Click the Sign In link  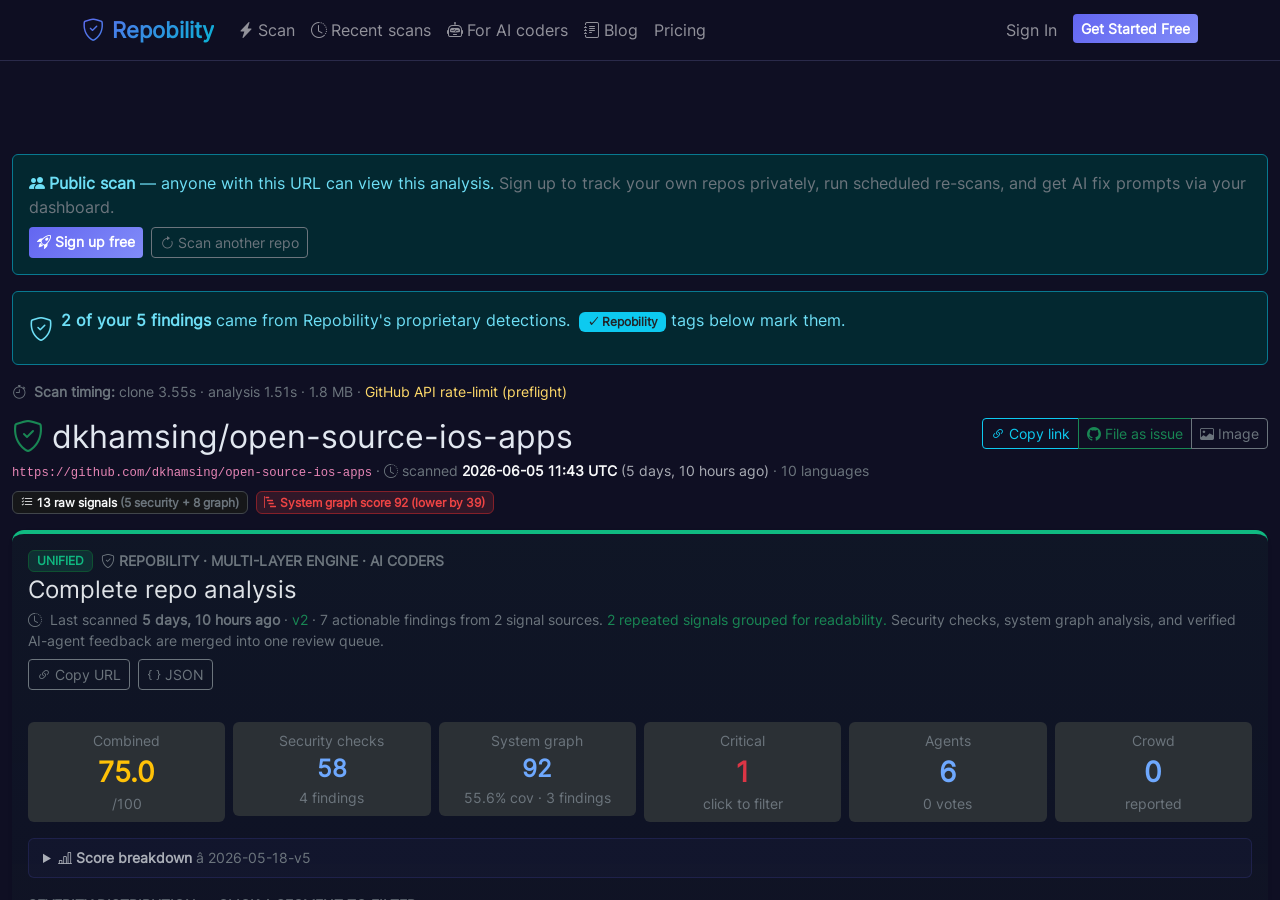(x=1031, y=30)
